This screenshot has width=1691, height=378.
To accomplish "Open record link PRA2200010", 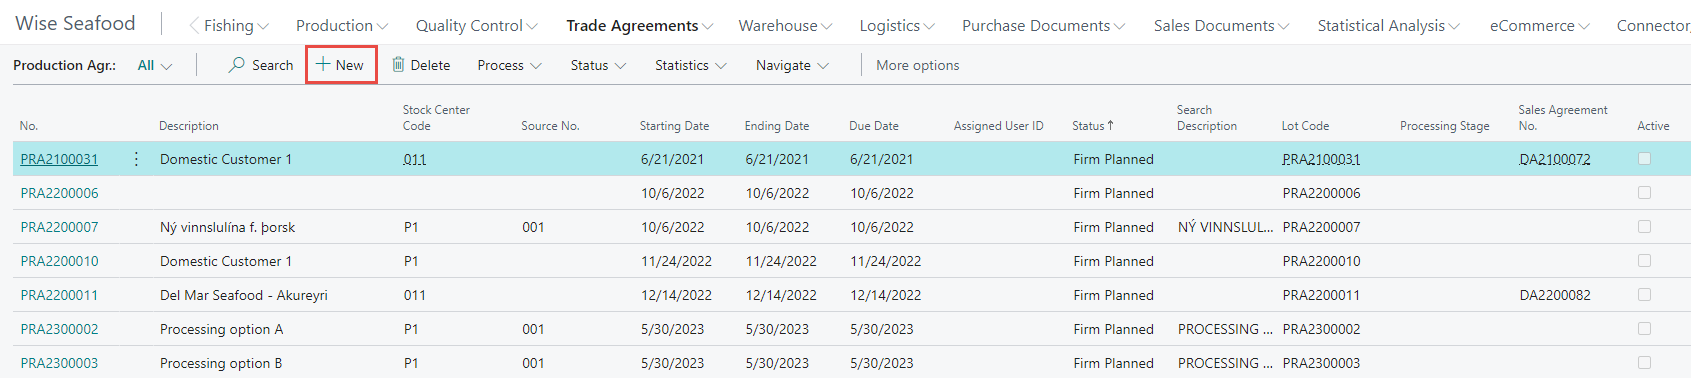I will [x=60, y=261].
